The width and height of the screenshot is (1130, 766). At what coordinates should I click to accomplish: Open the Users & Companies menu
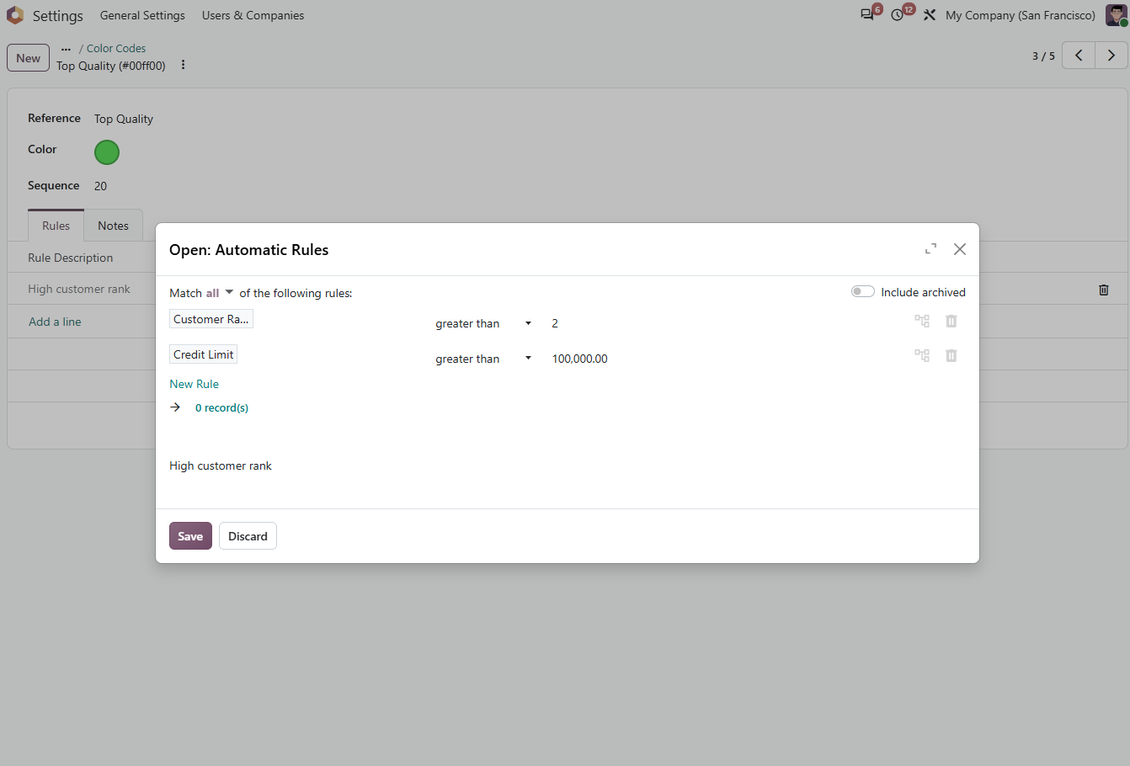[x=253, y=15]
